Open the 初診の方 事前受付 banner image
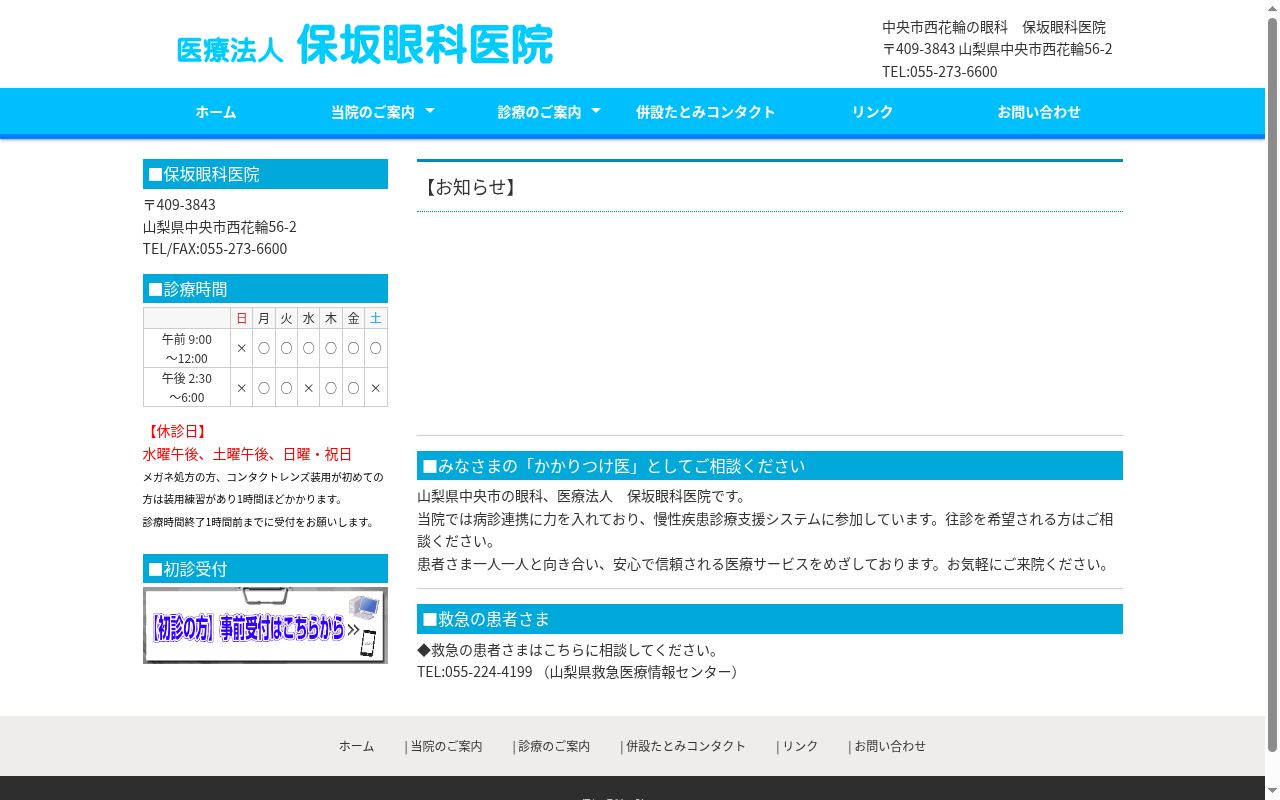This screenshot has height=800, width=1280. click(x=265, y=625)
